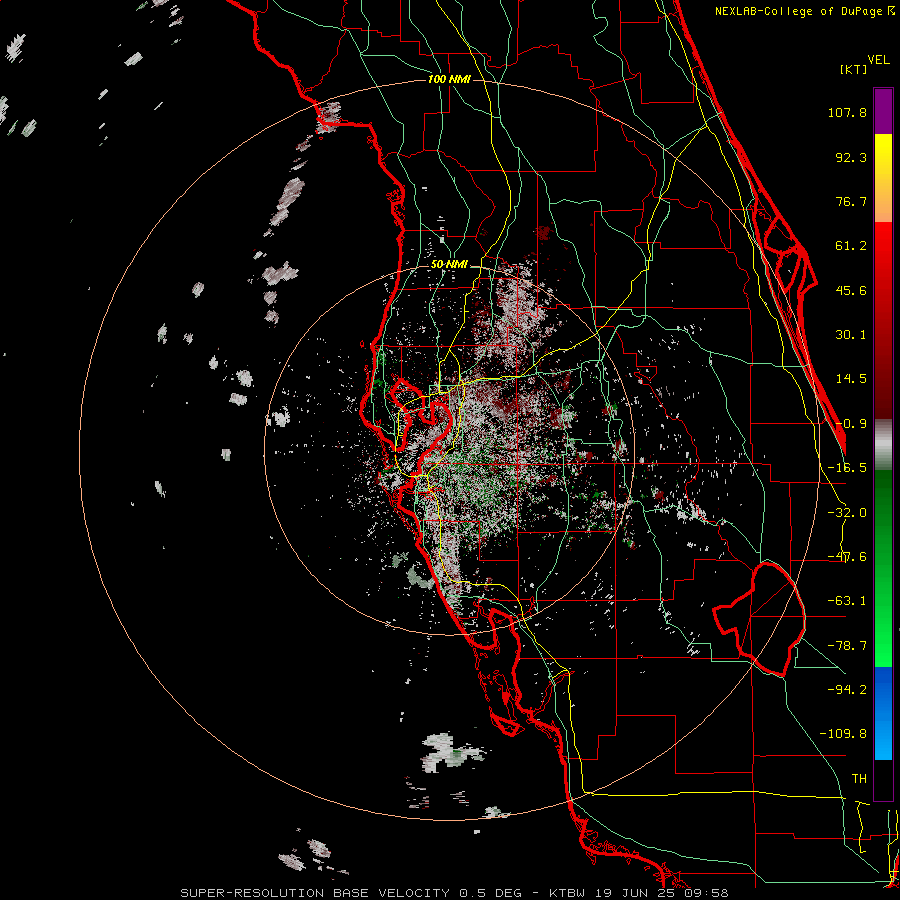Click the -78.7 velocity scale value

(x=847, y=646)
